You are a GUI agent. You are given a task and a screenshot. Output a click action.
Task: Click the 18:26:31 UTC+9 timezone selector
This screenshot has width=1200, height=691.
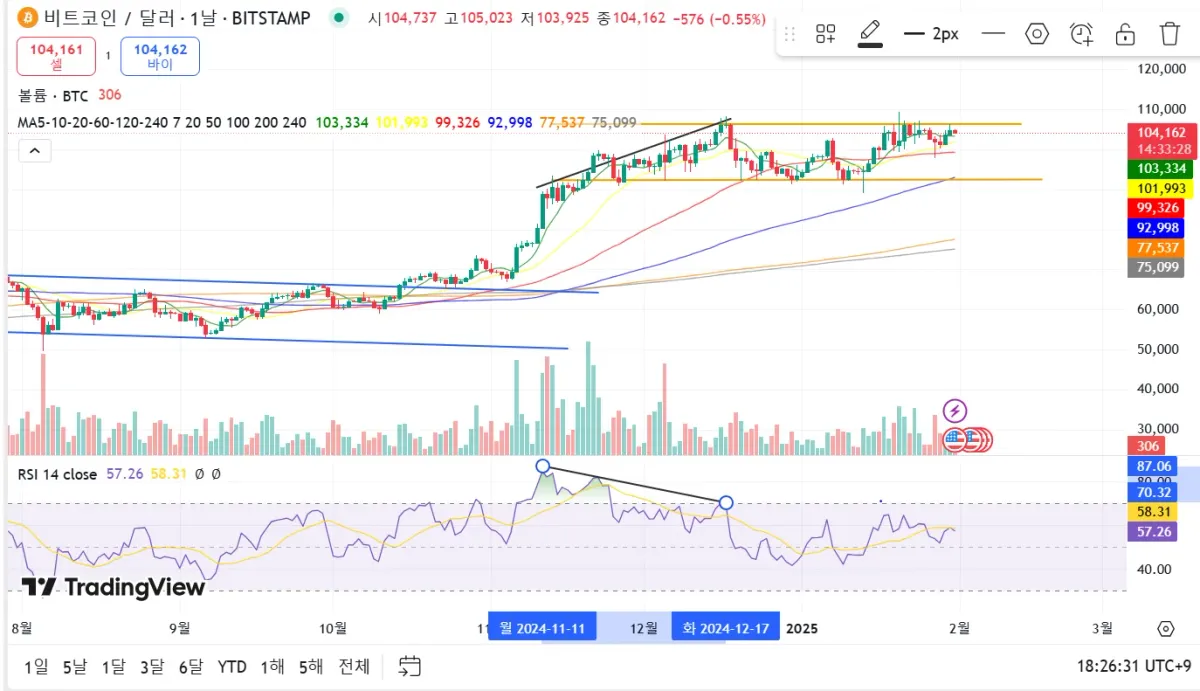pyautogui.click(x=1133, y=666)
